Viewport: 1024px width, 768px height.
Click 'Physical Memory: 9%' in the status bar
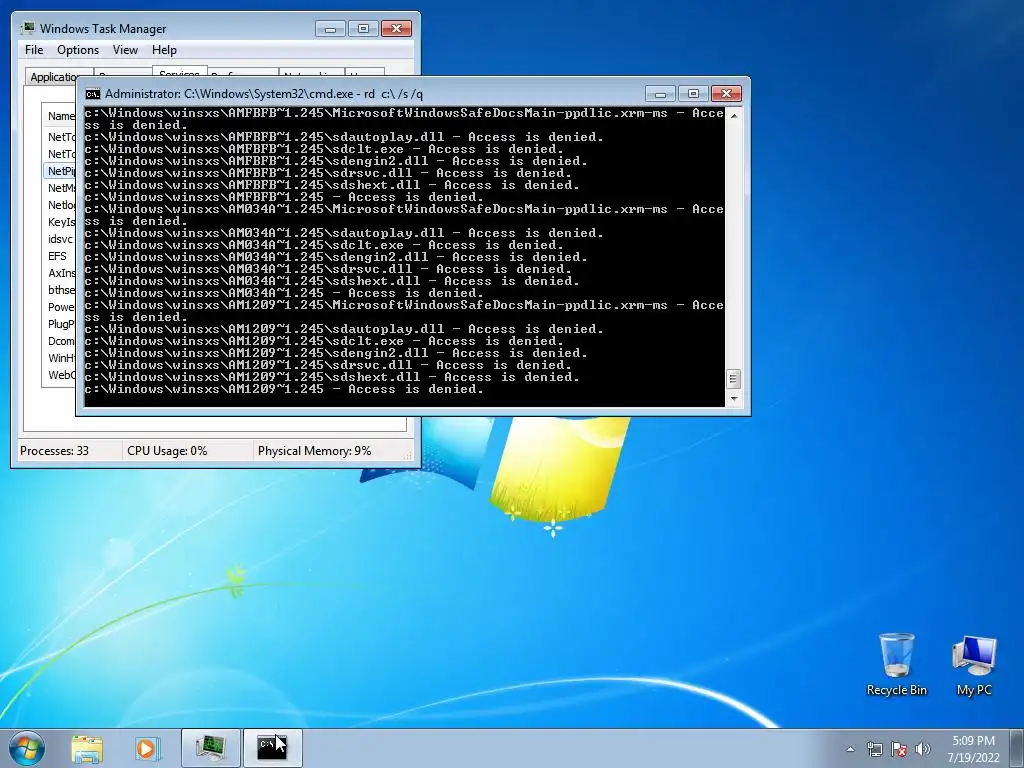314,451
